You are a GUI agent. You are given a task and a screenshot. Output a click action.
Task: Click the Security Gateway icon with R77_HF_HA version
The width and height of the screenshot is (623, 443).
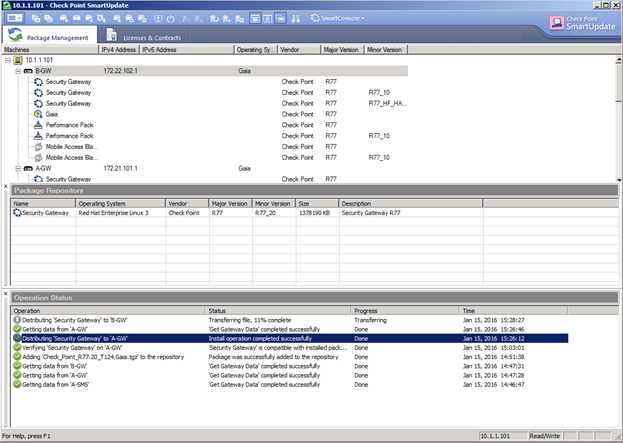(x=38, y=104)
